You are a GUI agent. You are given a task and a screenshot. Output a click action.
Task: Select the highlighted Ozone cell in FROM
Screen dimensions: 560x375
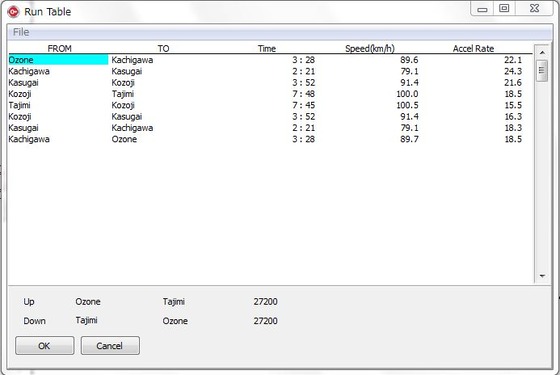(58, 60)
